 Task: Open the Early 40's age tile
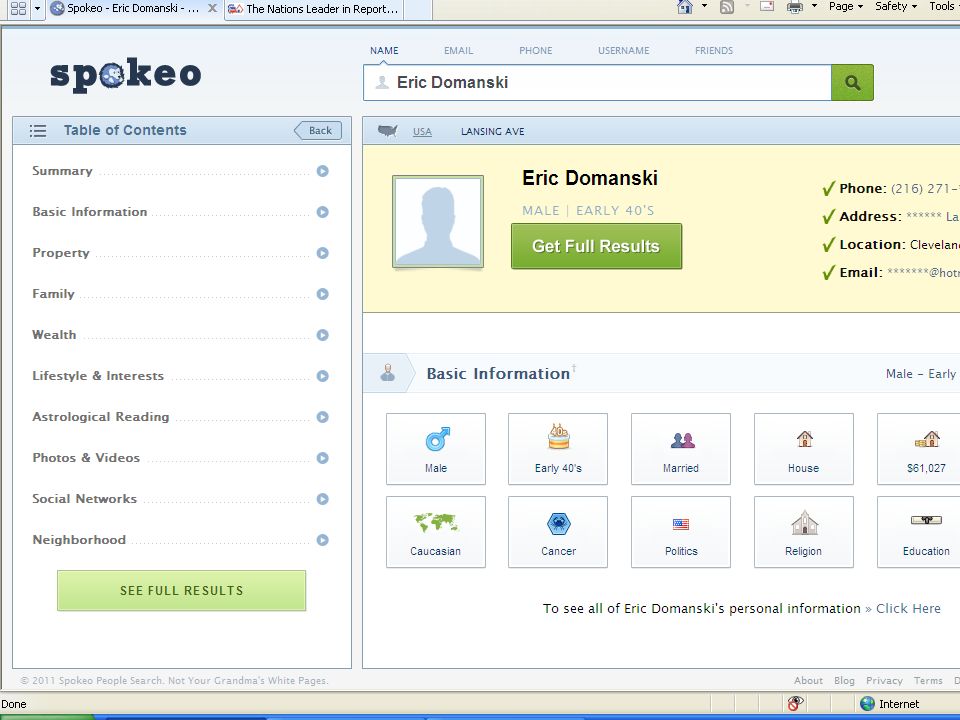(558, 449)
